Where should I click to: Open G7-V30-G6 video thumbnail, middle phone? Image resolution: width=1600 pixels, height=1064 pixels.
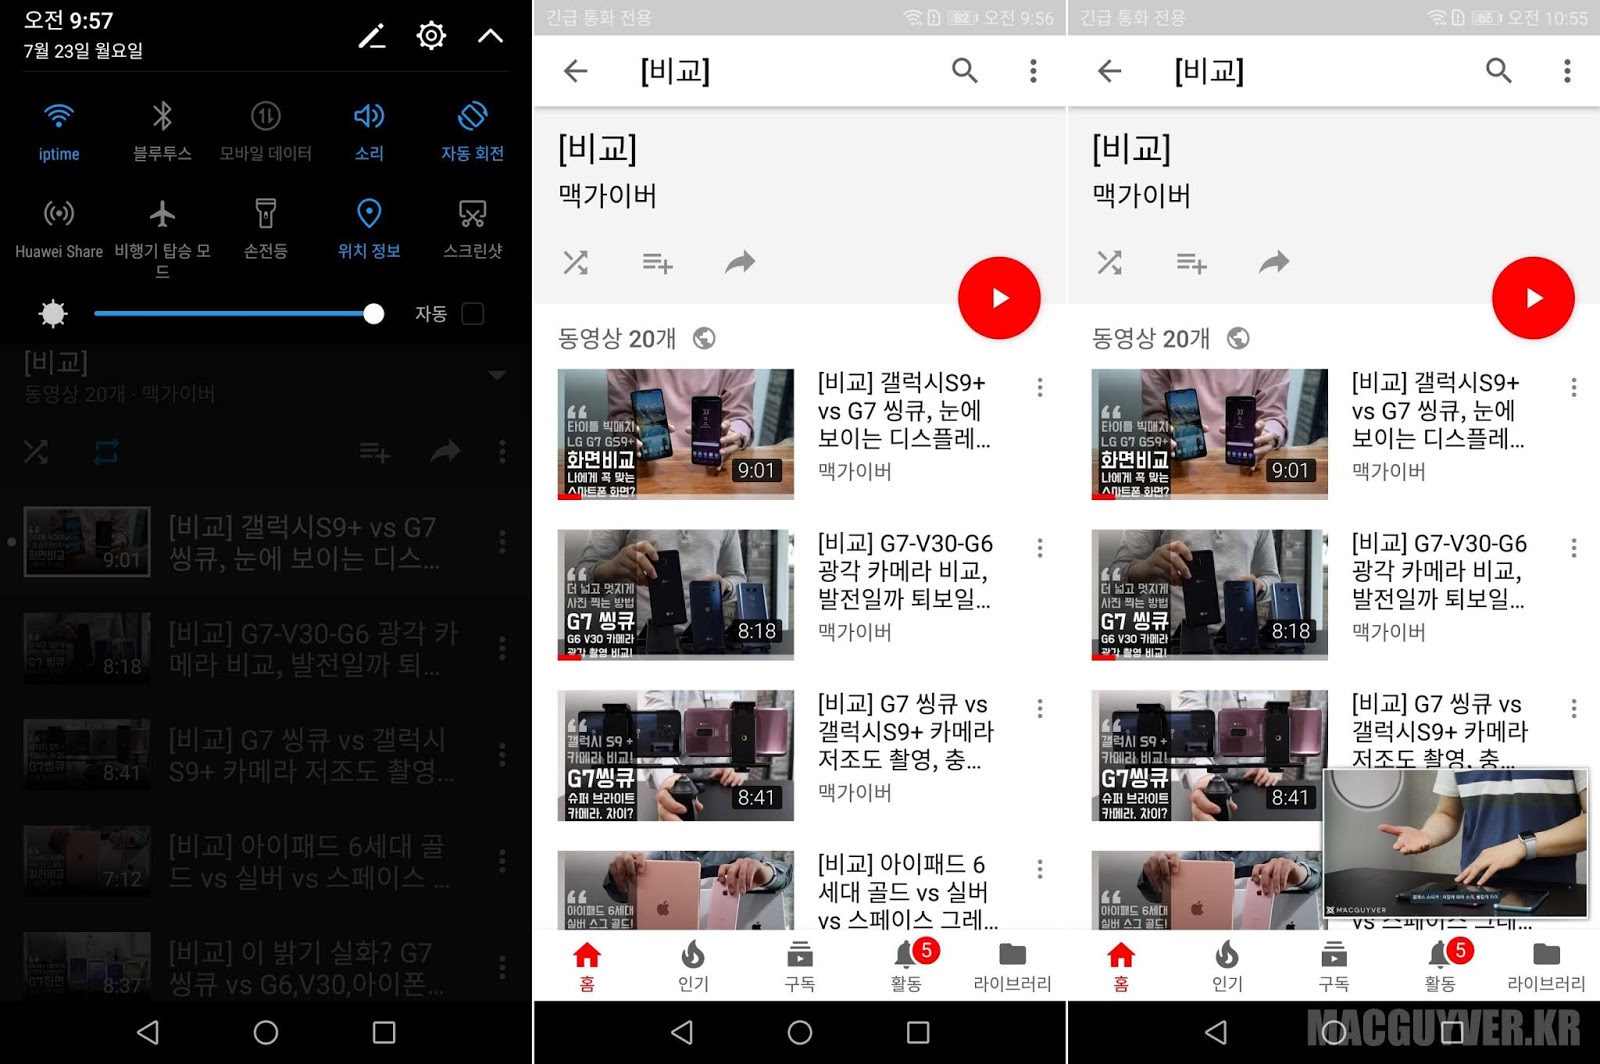pos(676,595)
